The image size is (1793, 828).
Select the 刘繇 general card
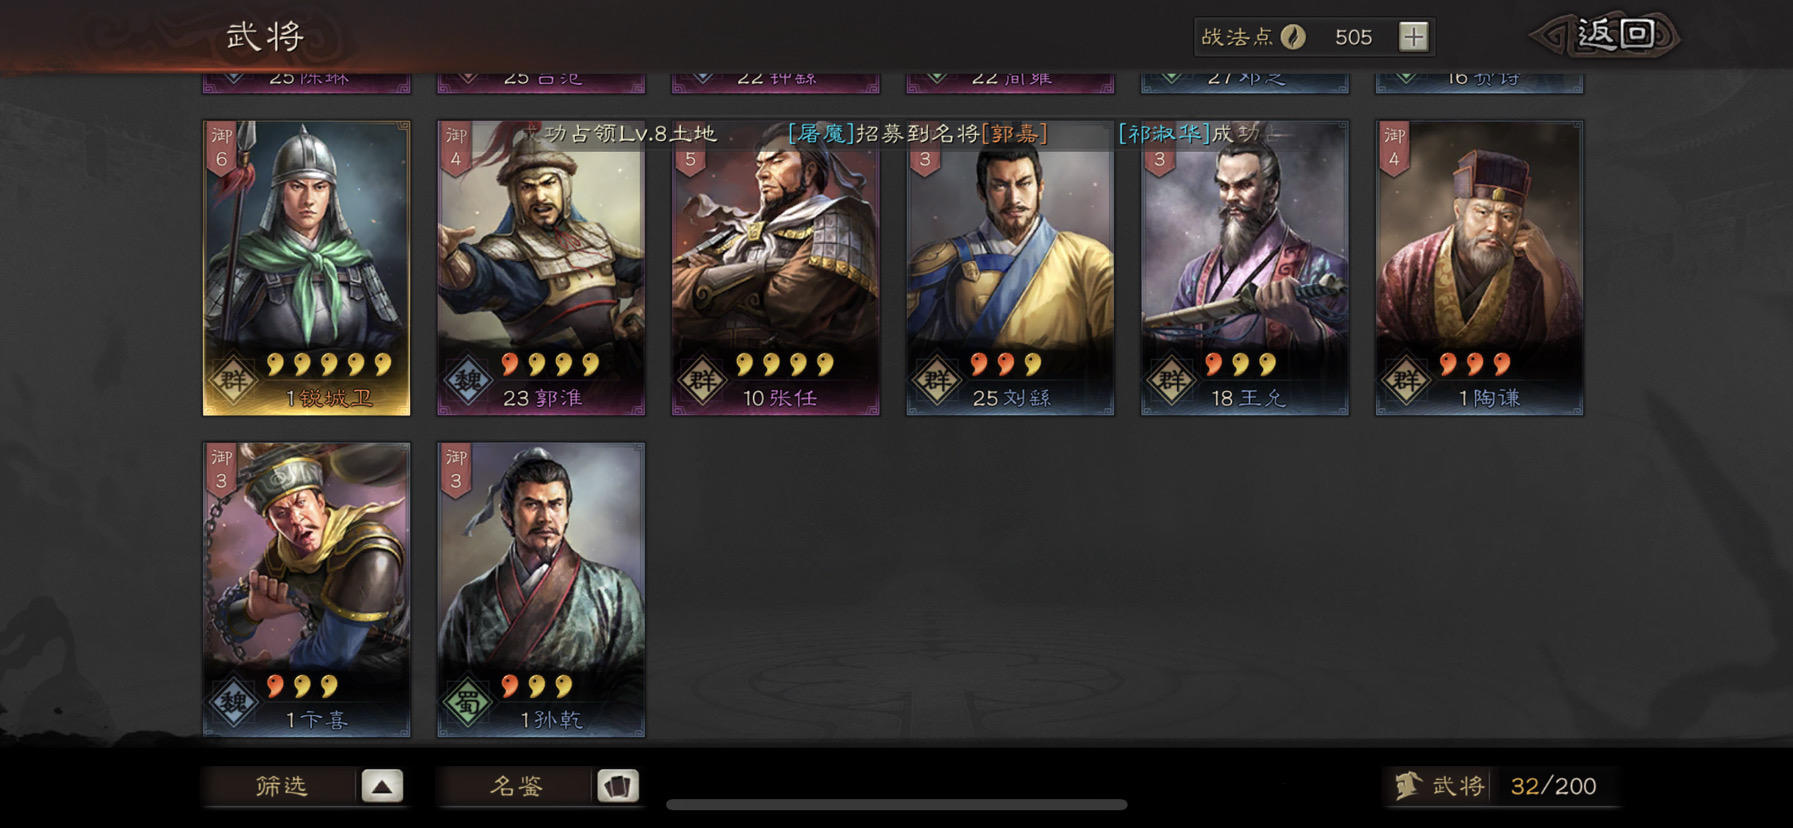(1010, 268)
